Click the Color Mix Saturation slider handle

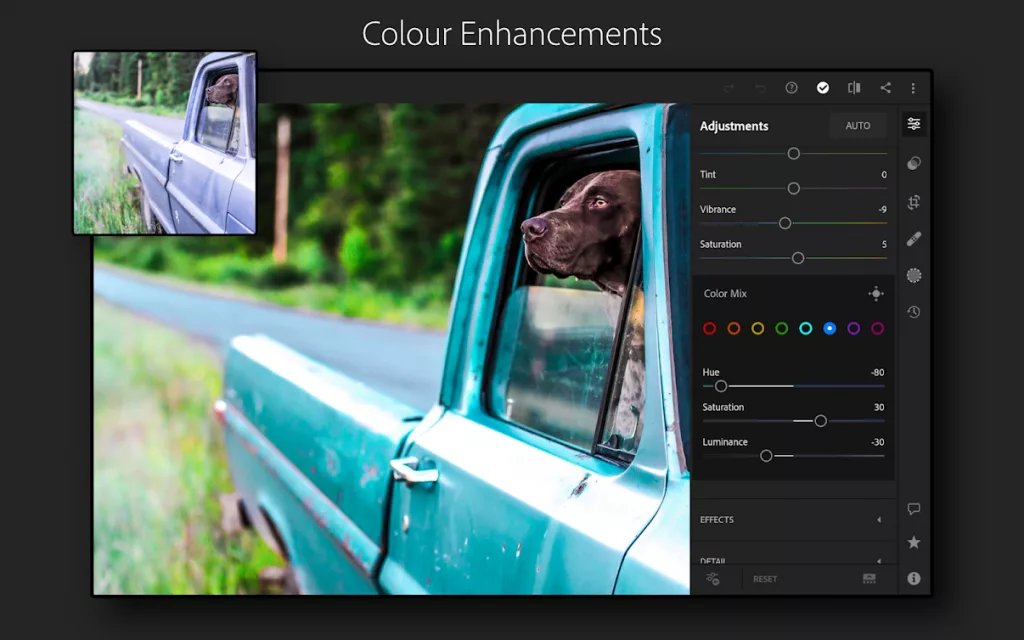pos(821,421)
